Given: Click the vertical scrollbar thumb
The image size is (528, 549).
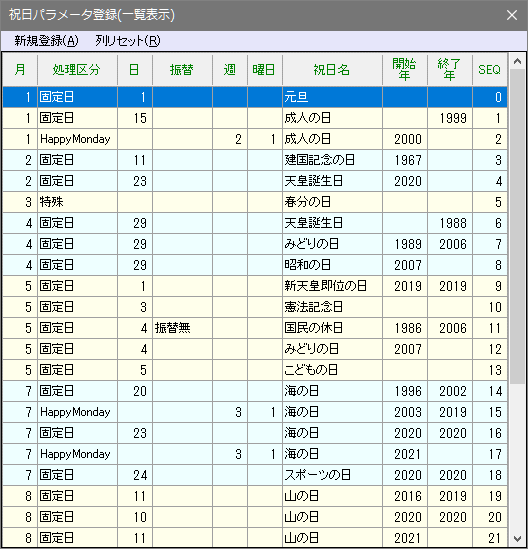Looking at the screenshot, I should [517, 227].
